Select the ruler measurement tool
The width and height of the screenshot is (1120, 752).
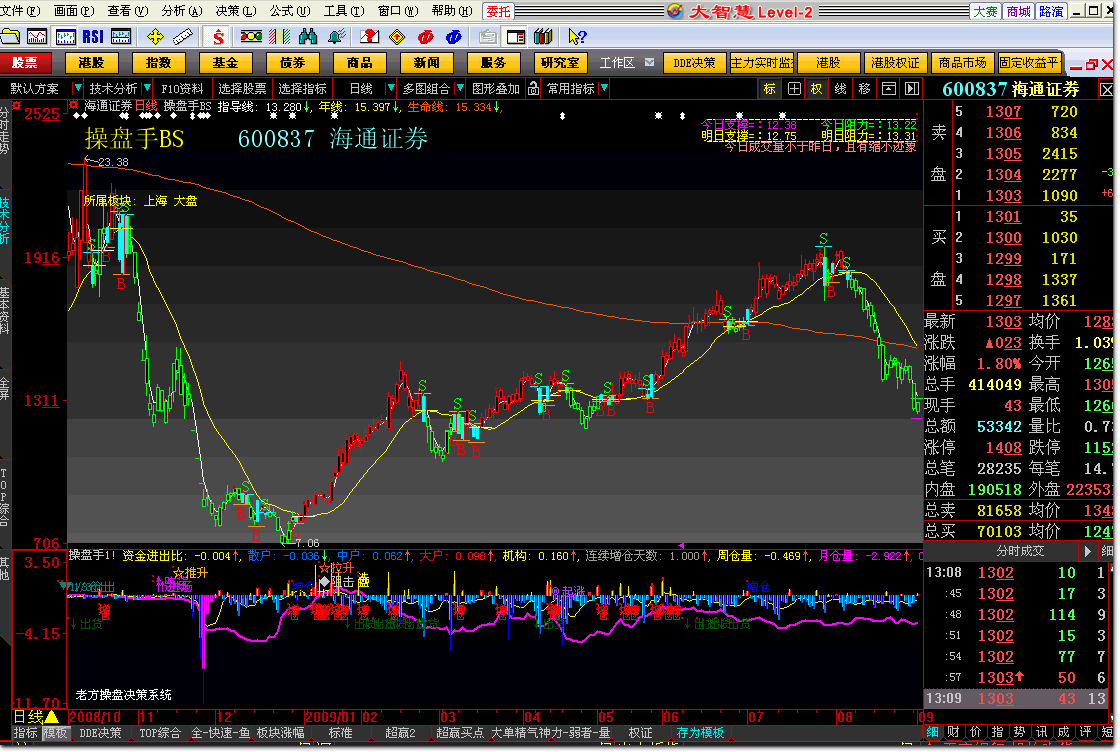tap(183, 36)
